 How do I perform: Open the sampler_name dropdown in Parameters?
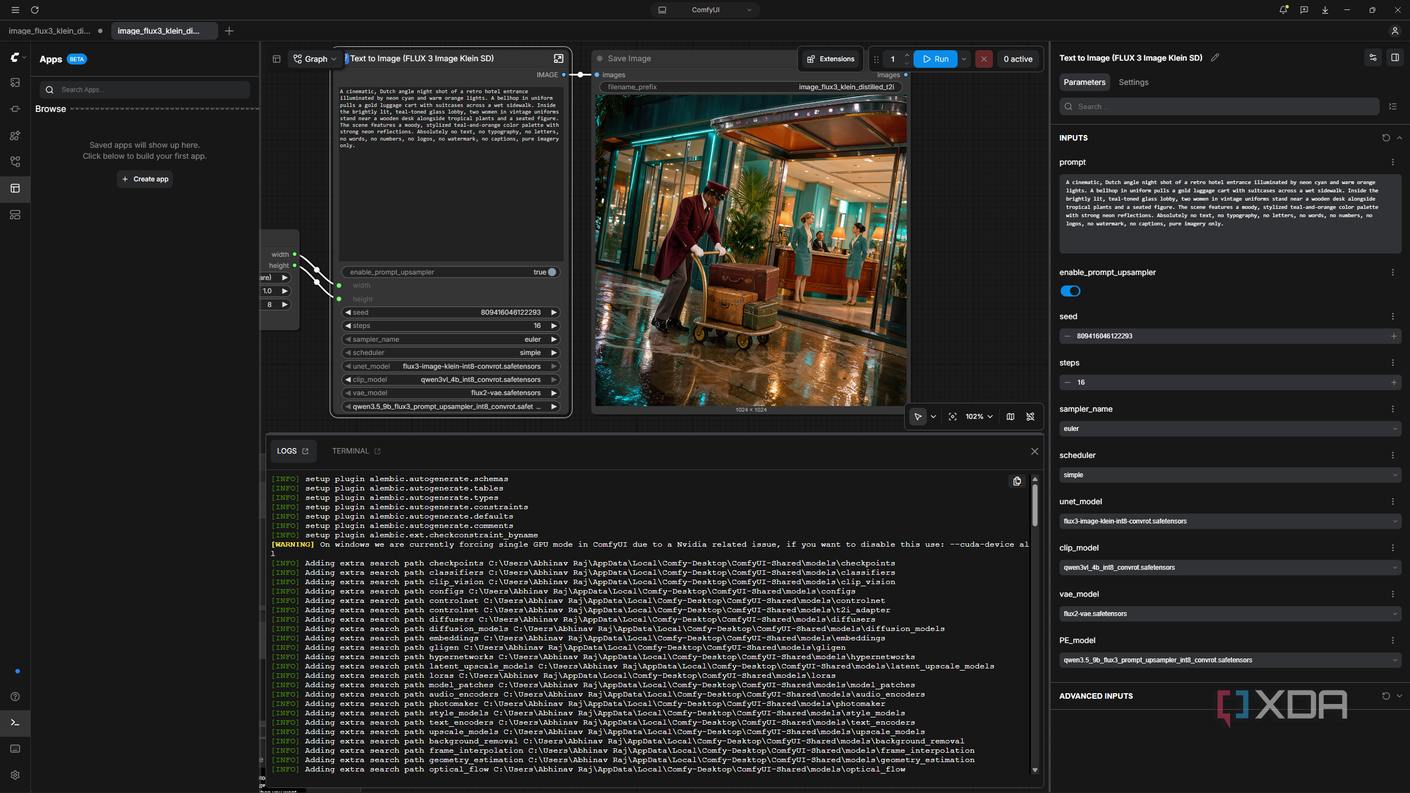[1229, 429]
